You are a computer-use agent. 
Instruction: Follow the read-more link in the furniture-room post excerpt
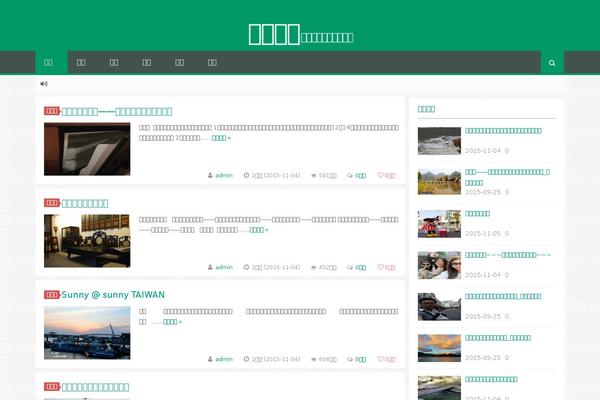pyautogui.click(x=259, y=230)
